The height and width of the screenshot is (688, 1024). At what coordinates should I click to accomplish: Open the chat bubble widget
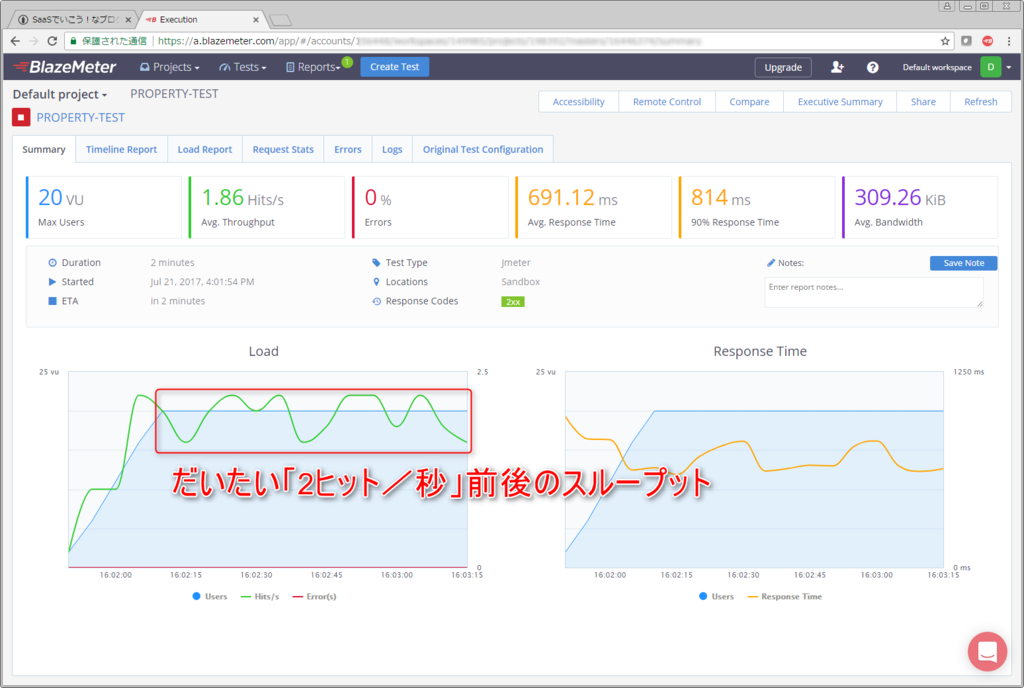coord(987,651)
